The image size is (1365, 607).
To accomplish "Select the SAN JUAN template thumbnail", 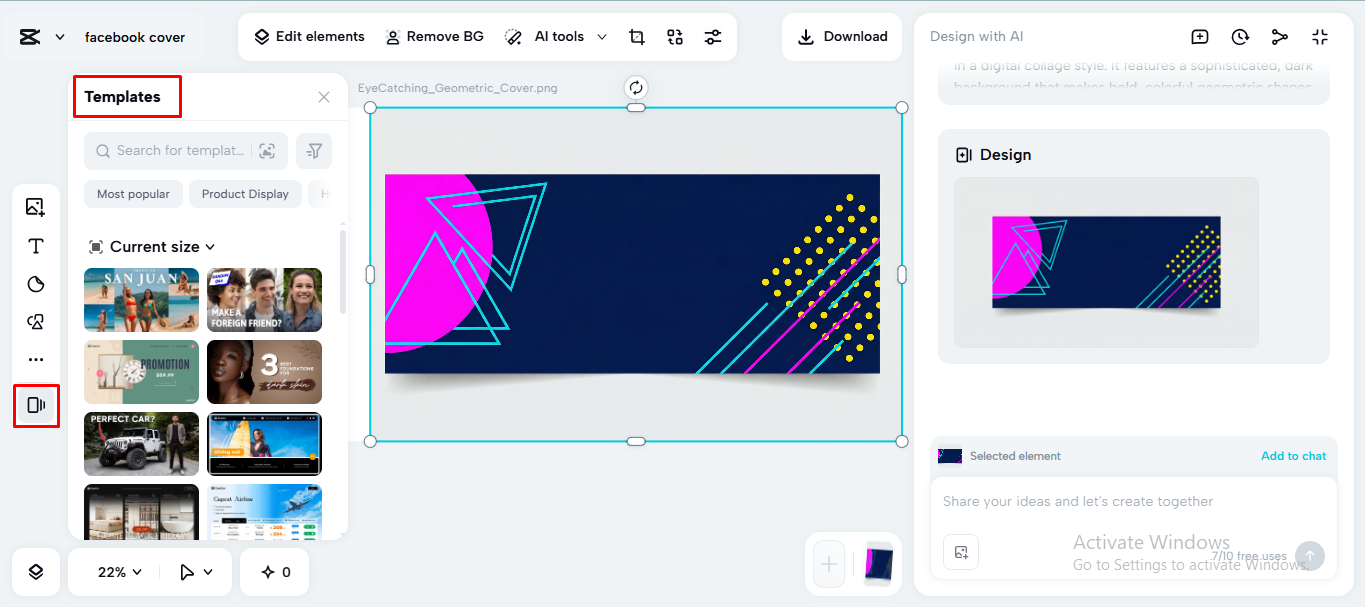I will 141,299.
